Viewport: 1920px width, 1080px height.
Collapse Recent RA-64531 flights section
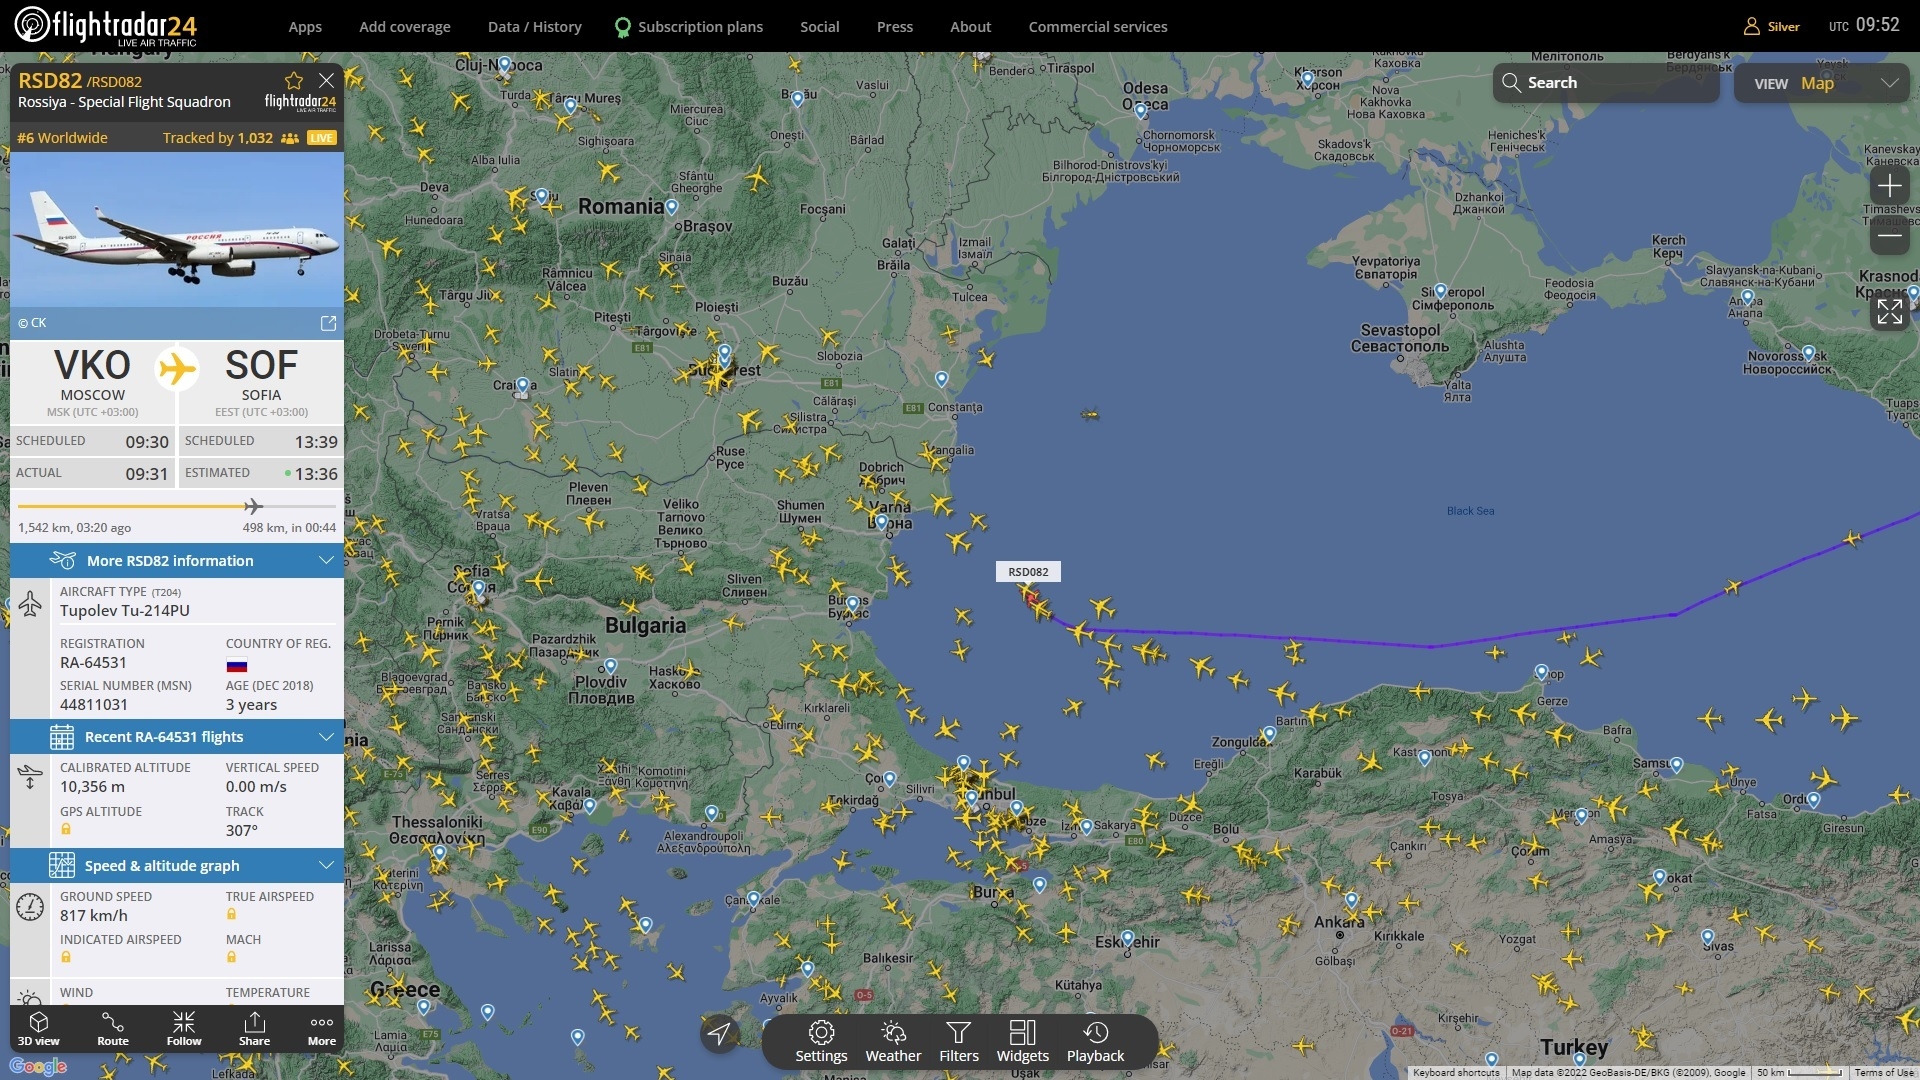(x=177, y=737)
